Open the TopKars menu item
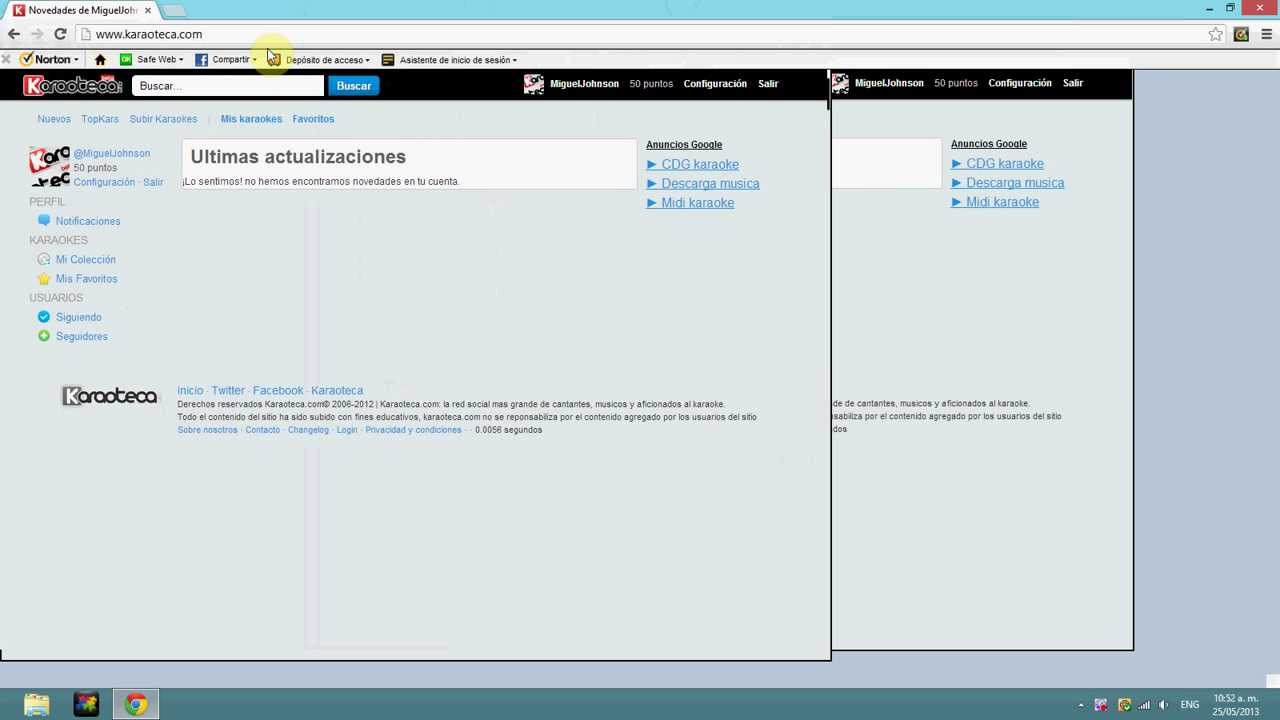Screen dimensions: 1280x720 [100, 119]
